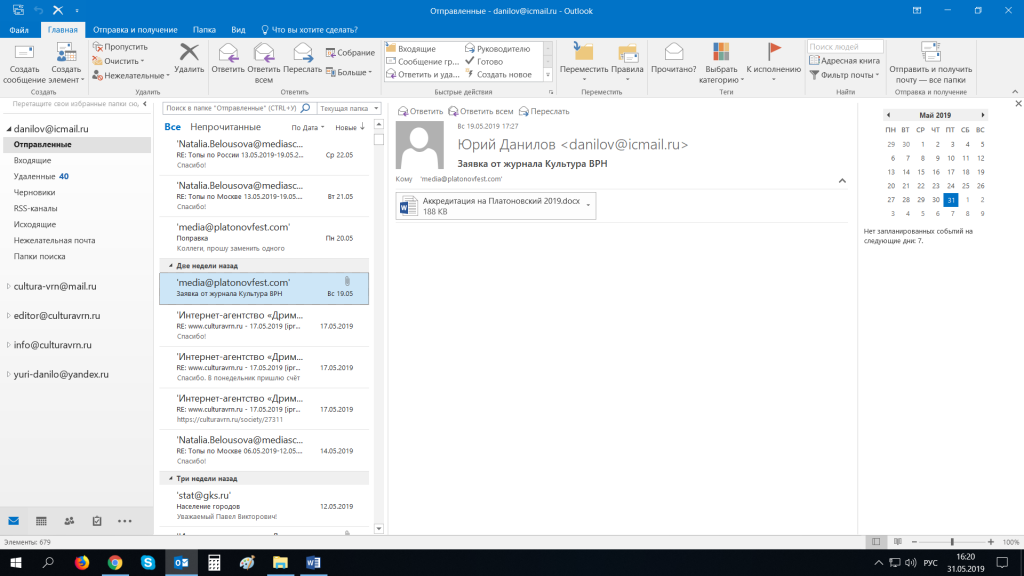Expand the editor@culturavrn.ru account
The width and height of the screenshot is (1024, 576).
(8, 315)
